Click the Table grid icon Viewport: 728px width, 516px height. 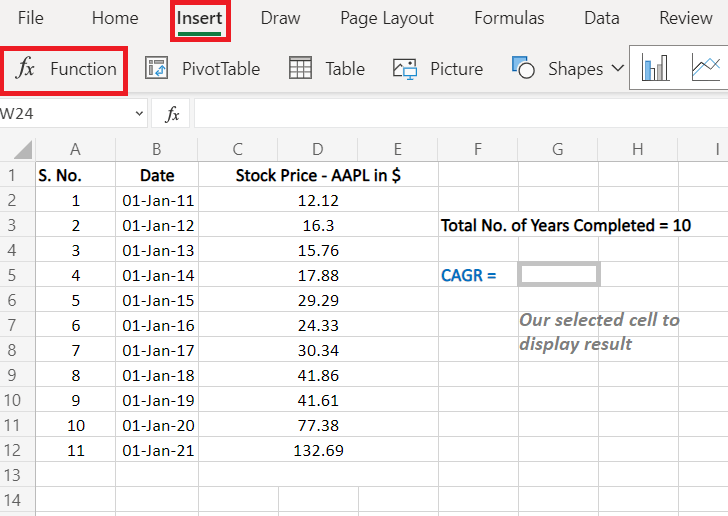coord(300,69)
